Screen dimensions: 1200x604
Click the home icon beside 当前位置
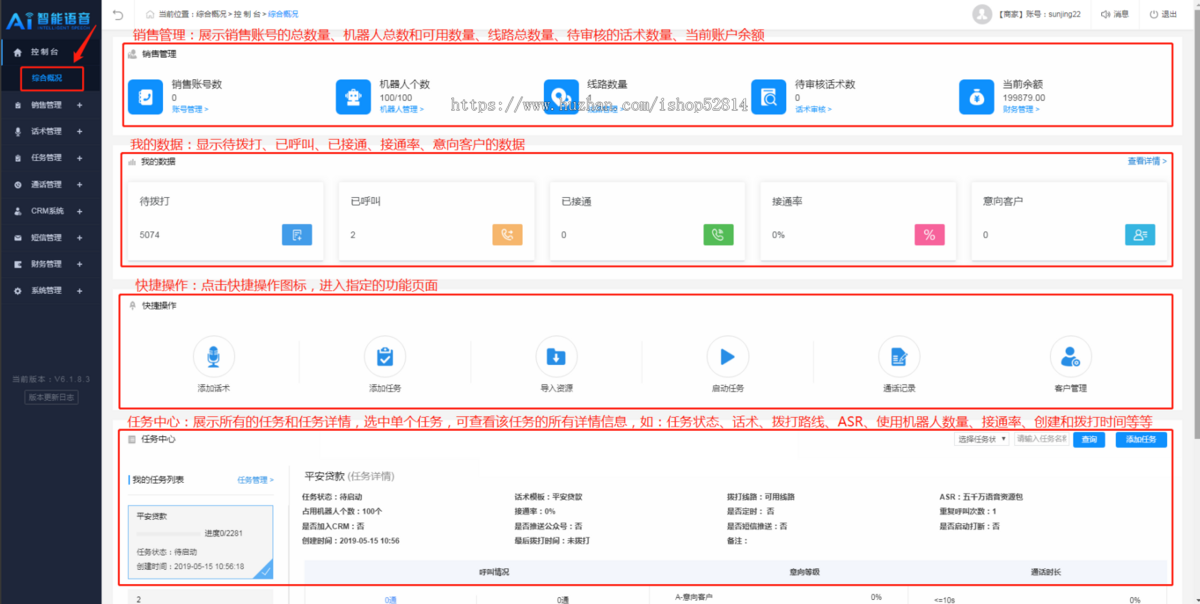(150, 14)
